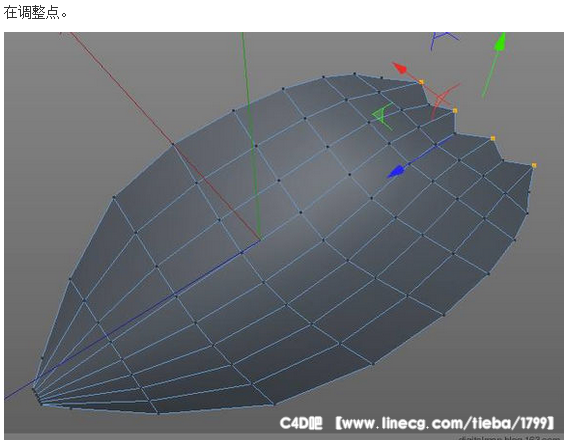Click the text "在调整点。"
This screenshot has height=440, width=580.
click(x=36, y=13)
